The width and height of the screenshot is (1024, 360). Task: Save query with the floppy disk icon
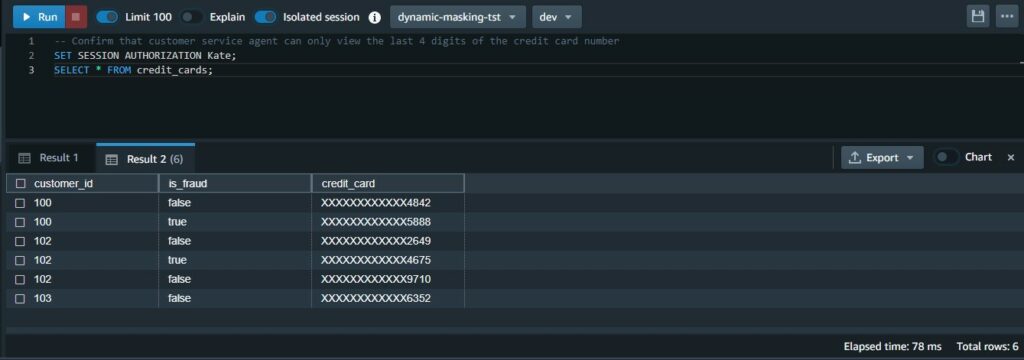[978, 17]
